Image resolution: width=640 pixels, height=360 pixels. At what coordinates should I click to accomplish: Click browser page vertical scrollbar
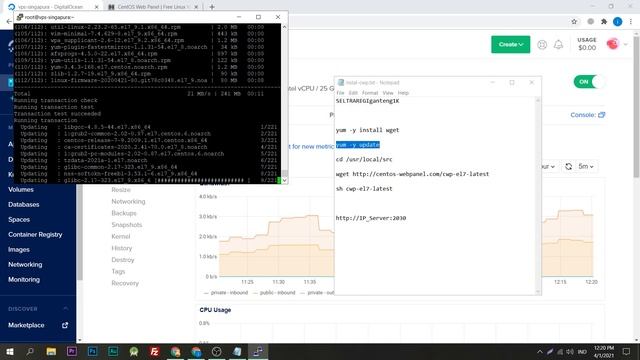click(x=636, y=186)
